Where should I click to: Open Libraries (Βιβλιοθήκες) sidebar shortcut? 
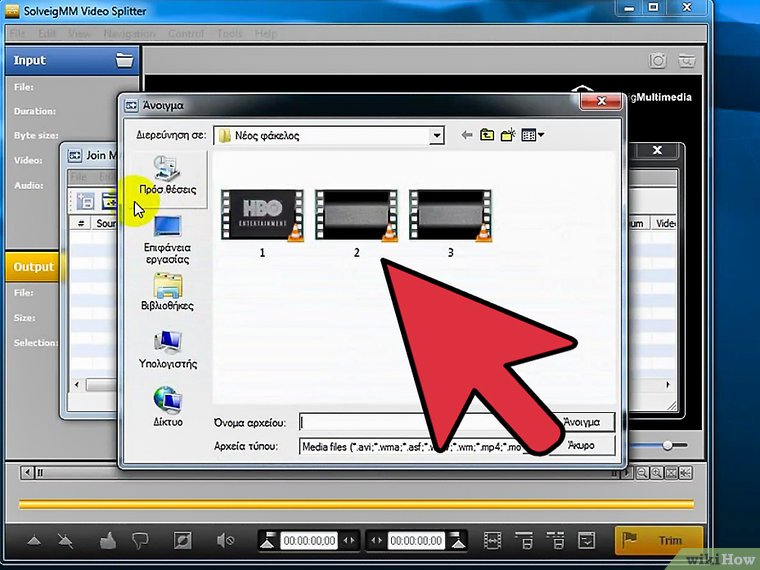tap(167, 292)
